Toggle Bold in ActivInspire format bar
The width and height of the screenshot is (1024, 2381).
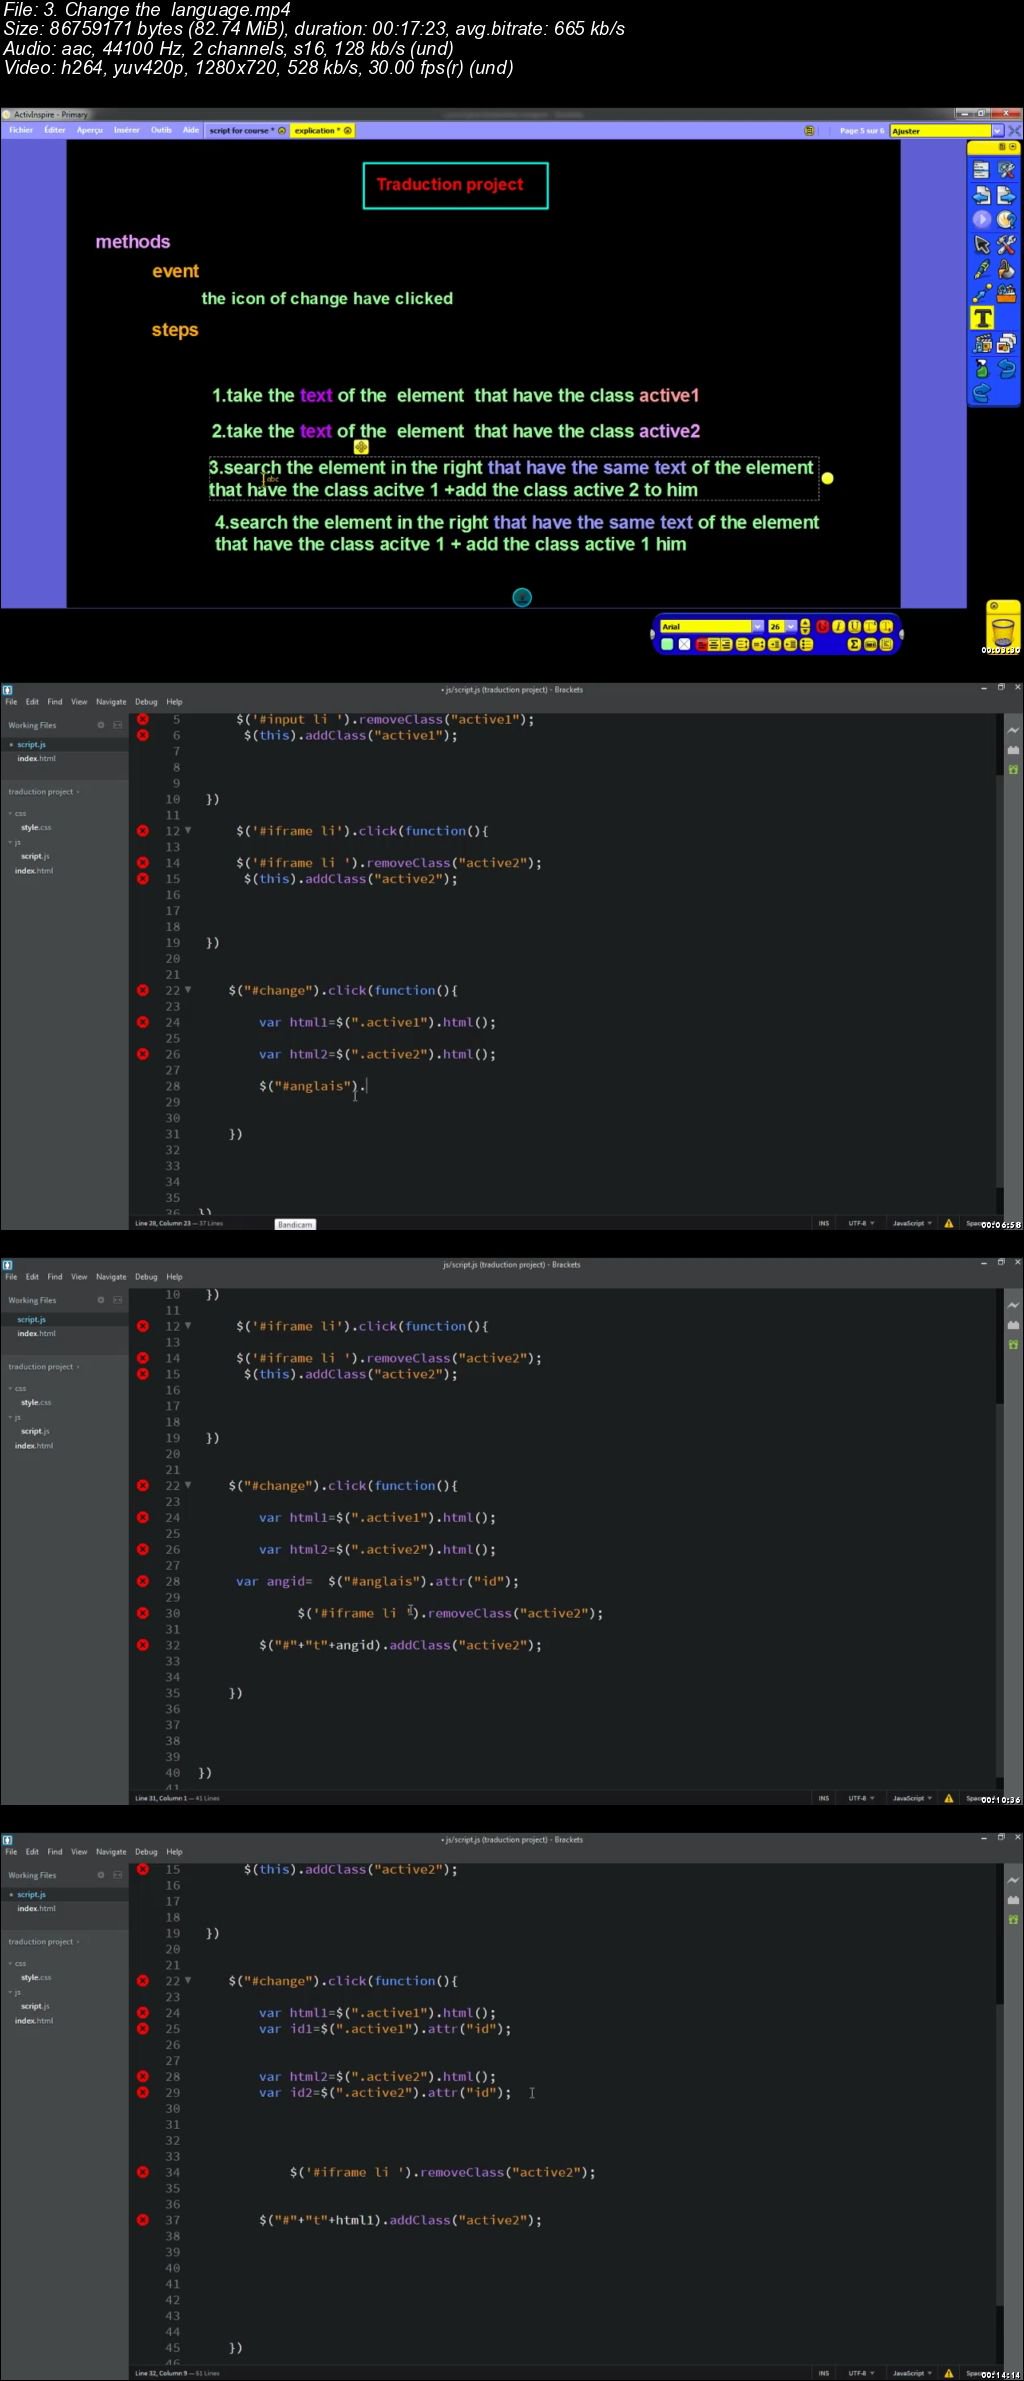tap(823, 627)
